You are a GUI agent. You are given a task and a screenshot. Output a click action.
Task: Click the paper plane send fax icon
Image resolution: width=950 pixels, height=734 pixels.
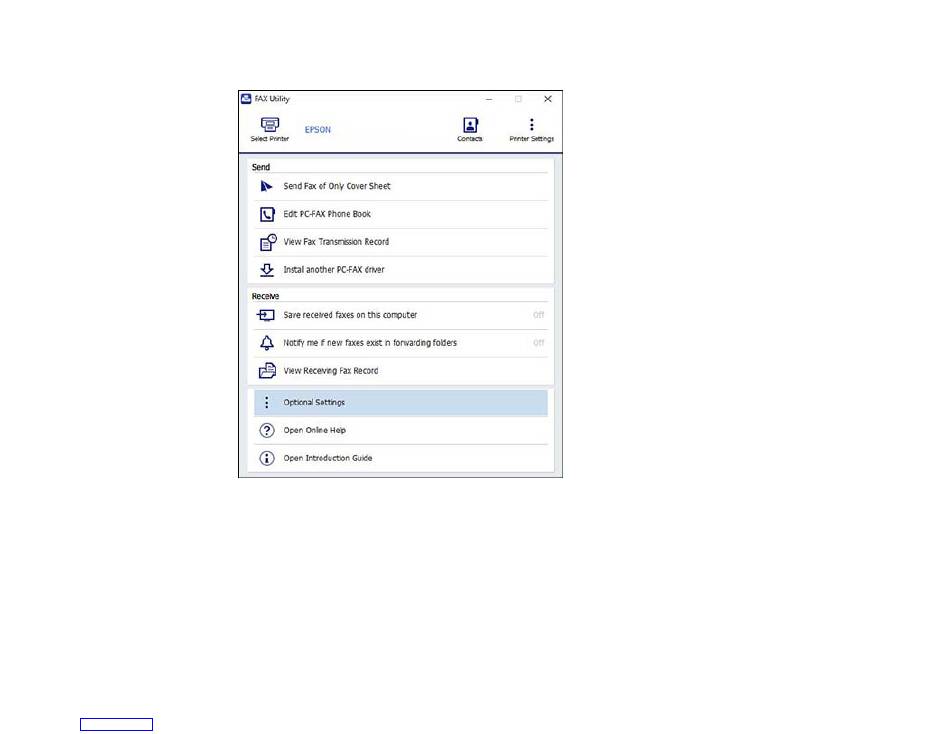(266, 186)
